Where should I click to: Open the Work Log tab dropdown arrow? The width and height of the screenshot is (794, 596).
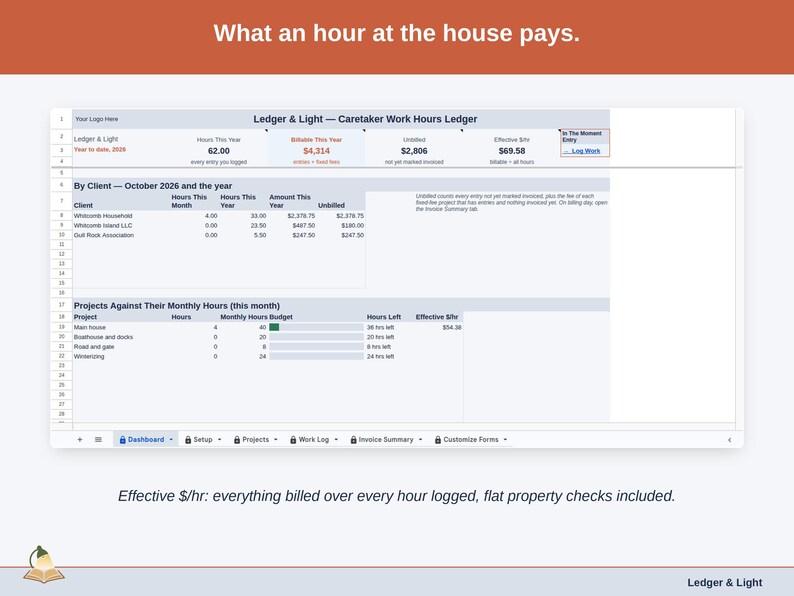coord(336,440)
